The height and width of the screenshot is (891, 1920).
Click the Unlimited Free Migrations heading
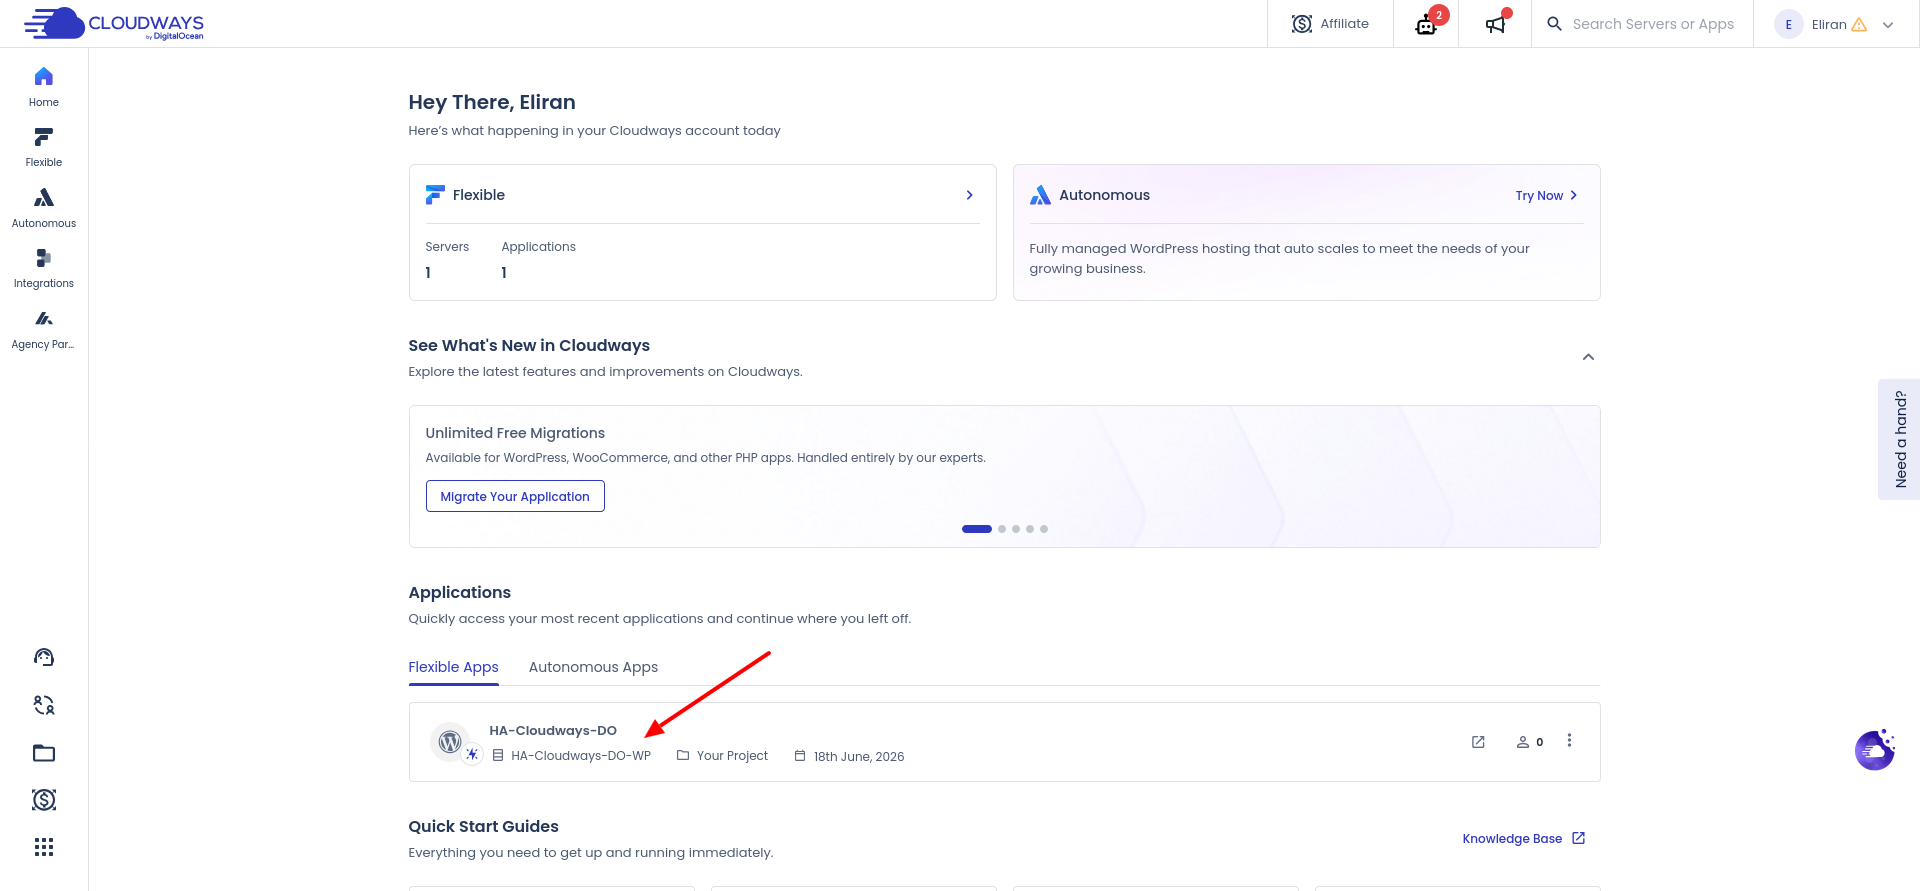tap(515, 433)
